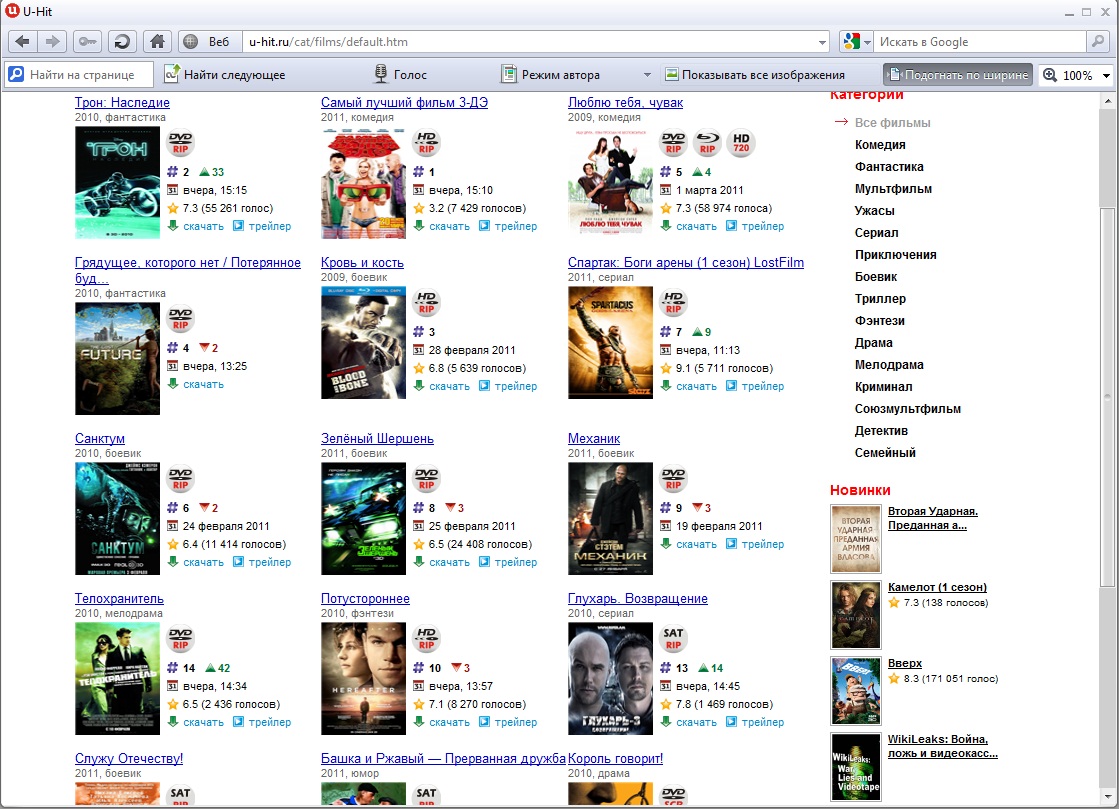Image resolution: width=1119 pixels, height=809 pixels.
Task: Open Вторая Ударная. Преданная а... link
Action: tap(933, 518)
